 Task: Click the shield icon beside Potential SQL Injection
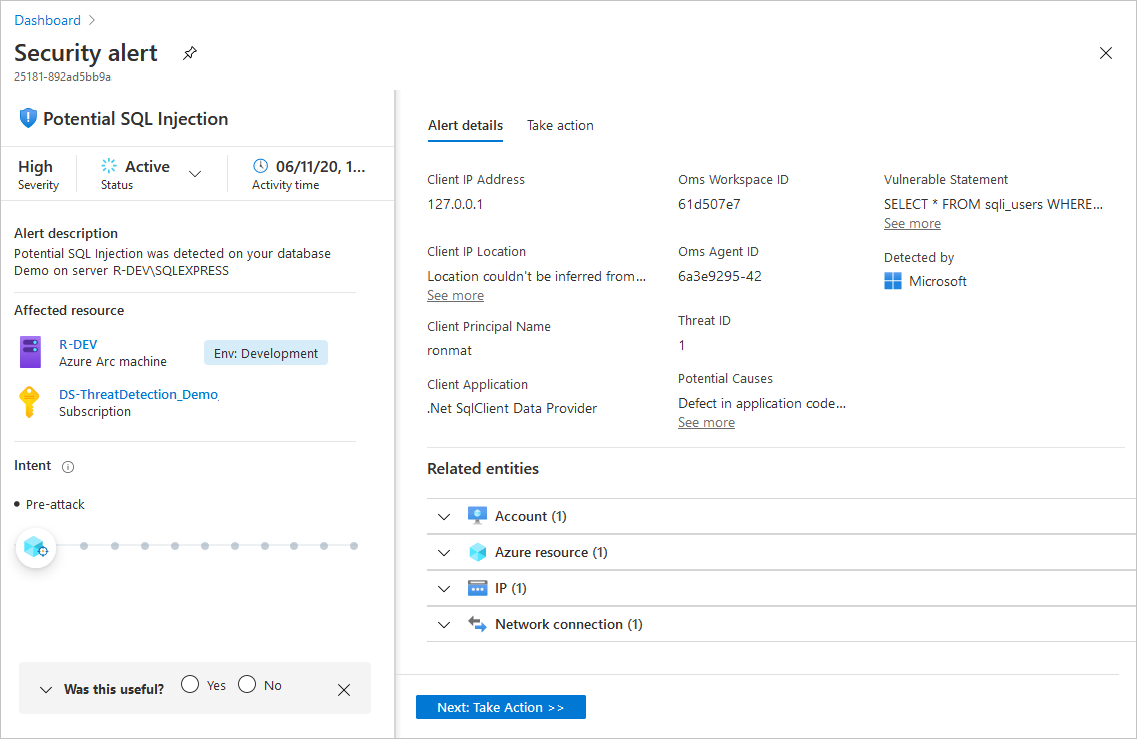[x=28, y=119]
